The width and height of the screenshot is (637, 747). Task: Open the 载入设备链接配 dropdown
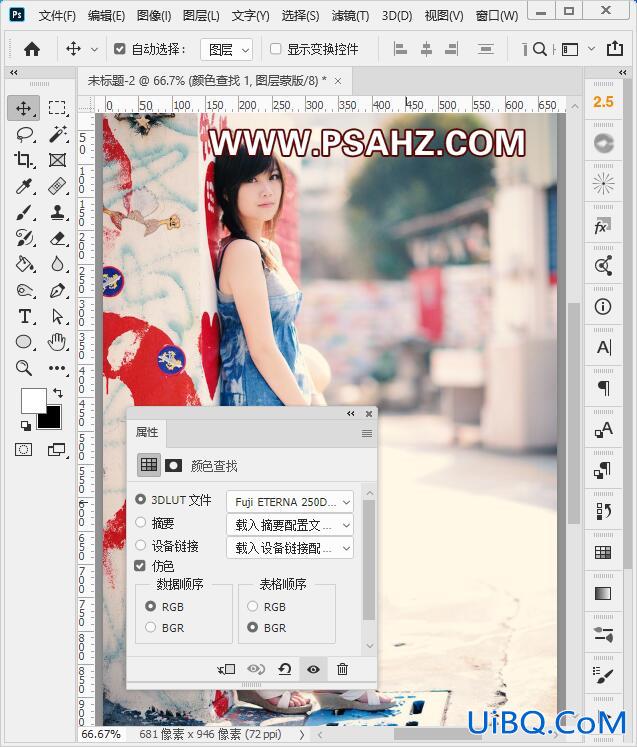click(x=290, y=548)
